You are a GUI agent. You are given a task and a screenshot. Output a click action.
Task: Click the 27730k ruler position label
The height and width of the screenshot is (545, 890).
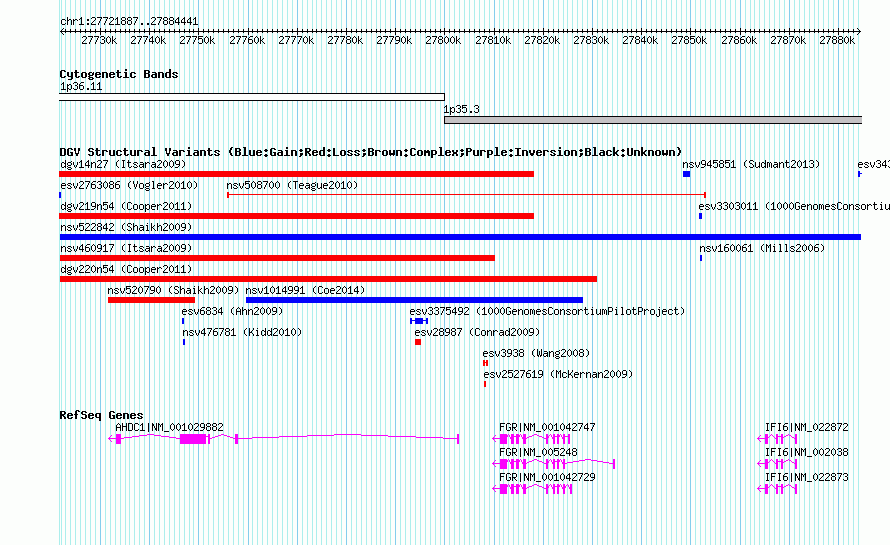click(99, 40)
